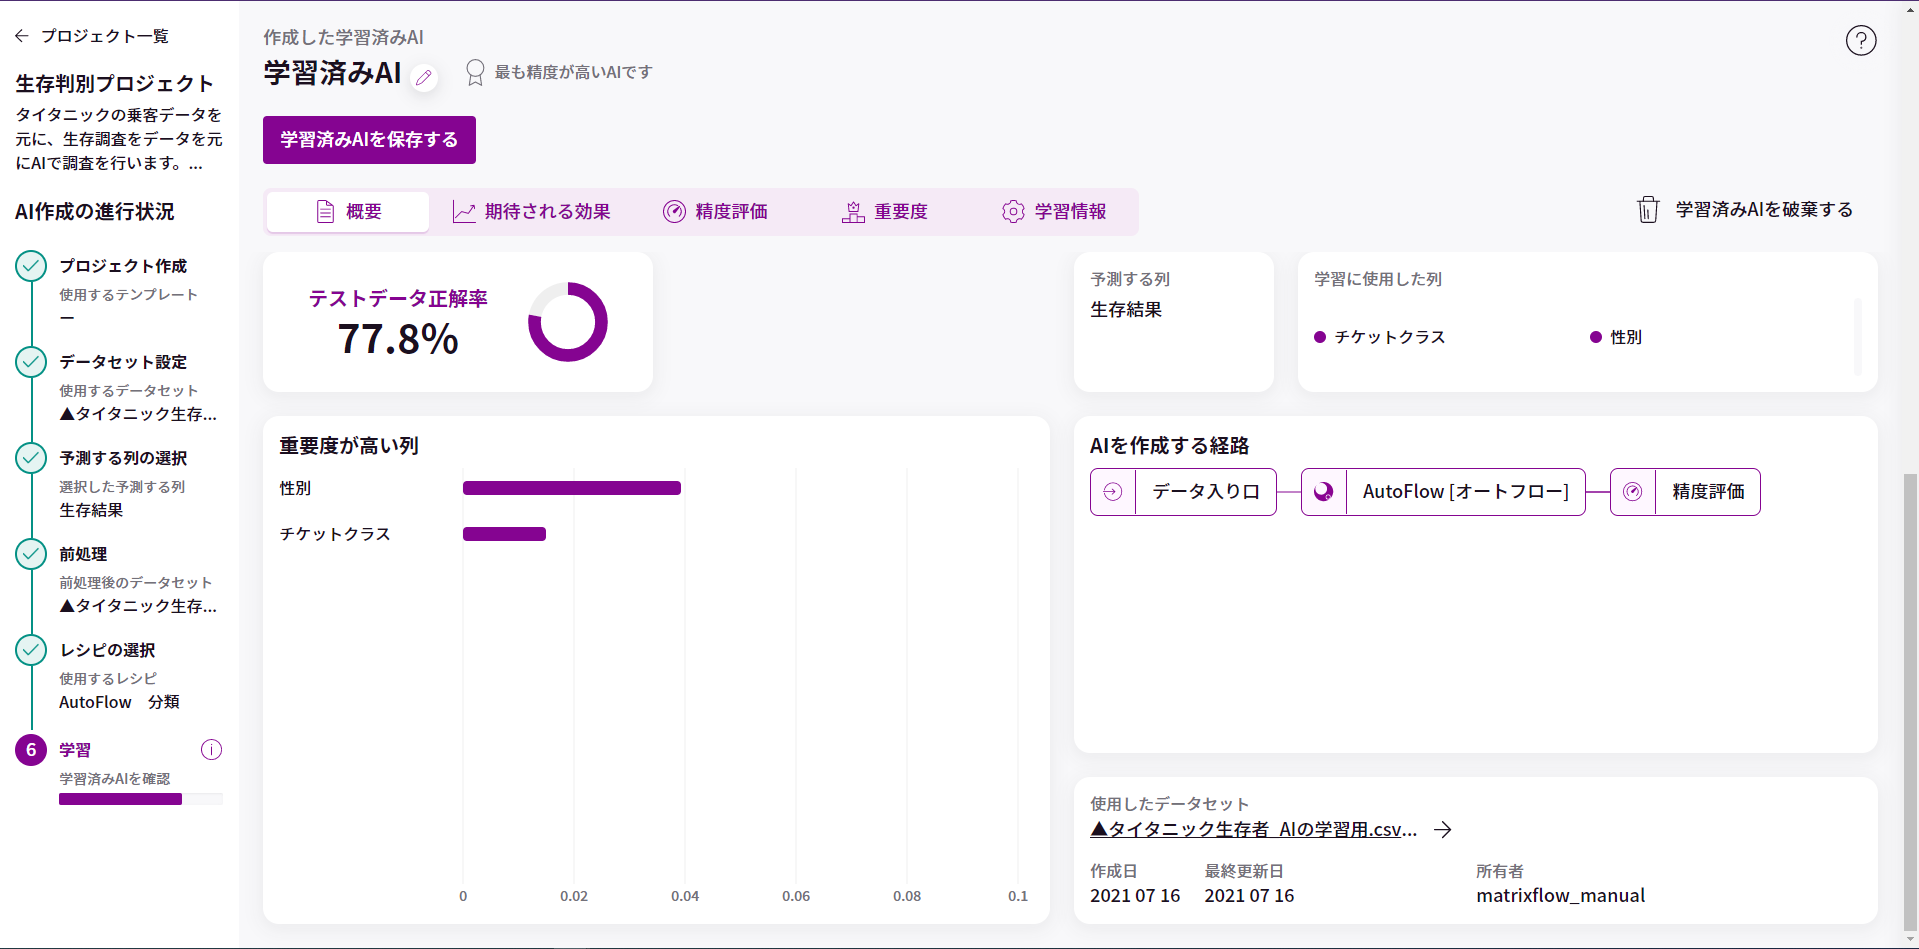Click the matrixflow_manual owner name
The image size is (1919, 949).
[x=1560, y=896]
